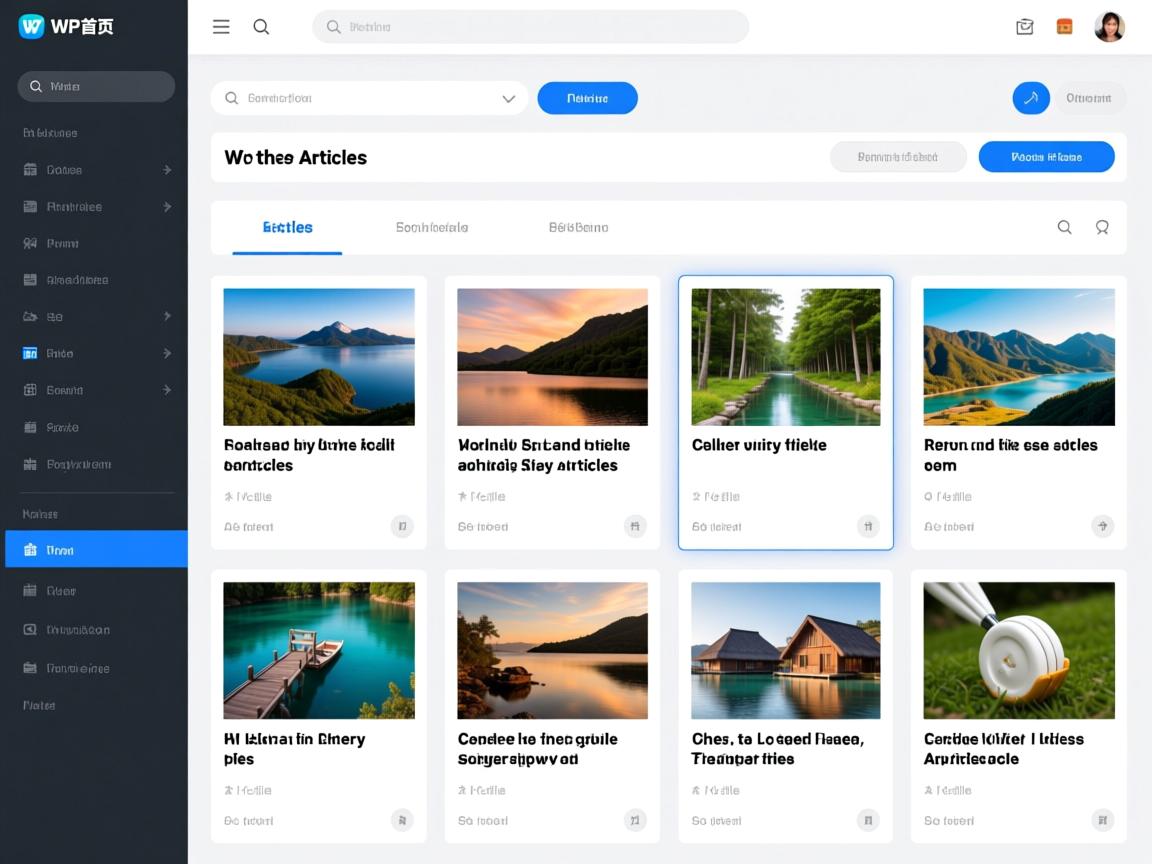Select the active Articles tab
The width and height of the screenshot is (1152, 864).
click(x=287, y=227)
